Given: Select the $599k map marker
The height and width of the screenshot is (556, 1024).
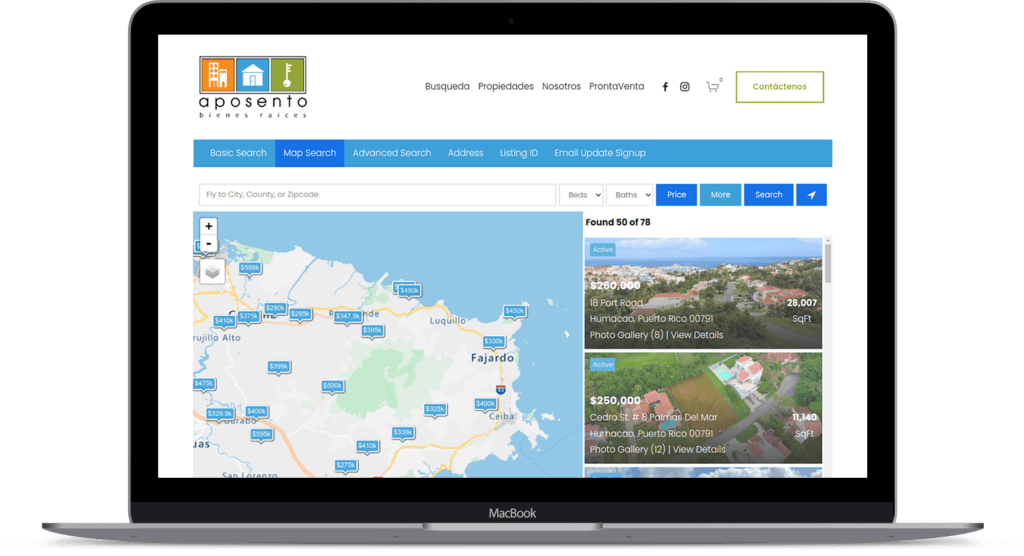Looking at the screenshot, I should pos(249,268).
